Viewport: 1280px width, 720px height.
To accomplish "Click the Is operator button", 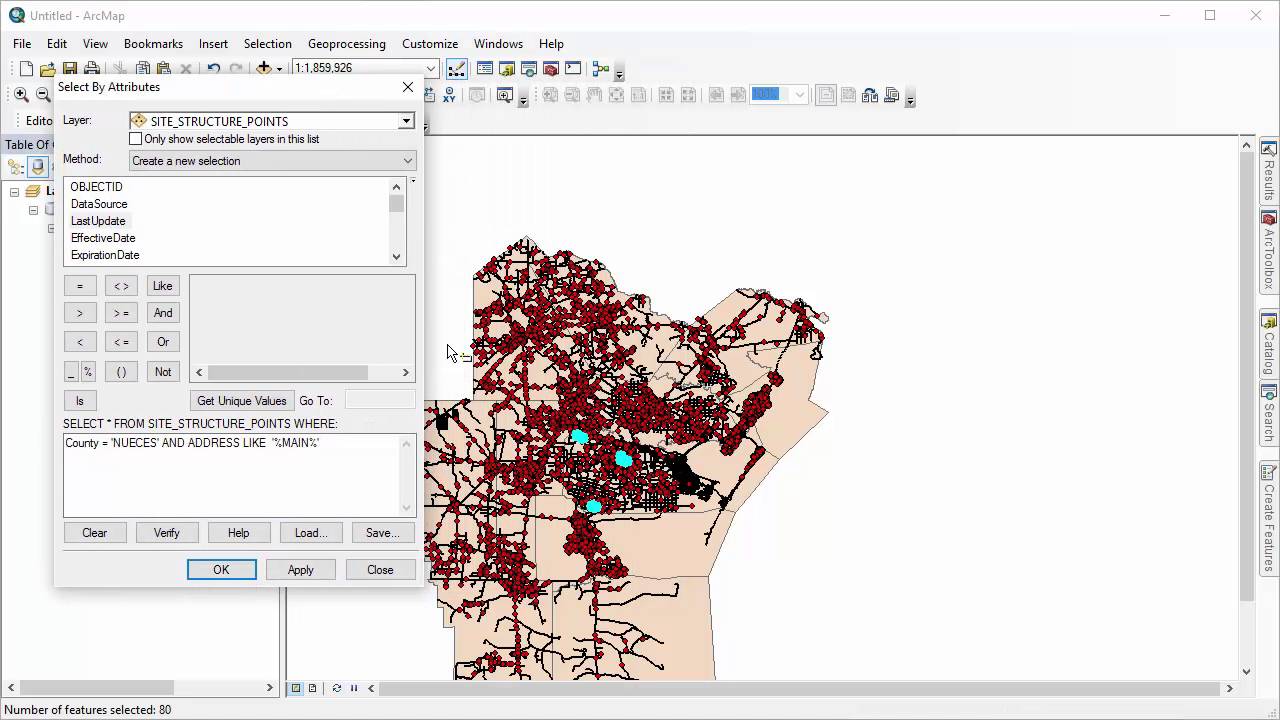I will click(80, 401).
